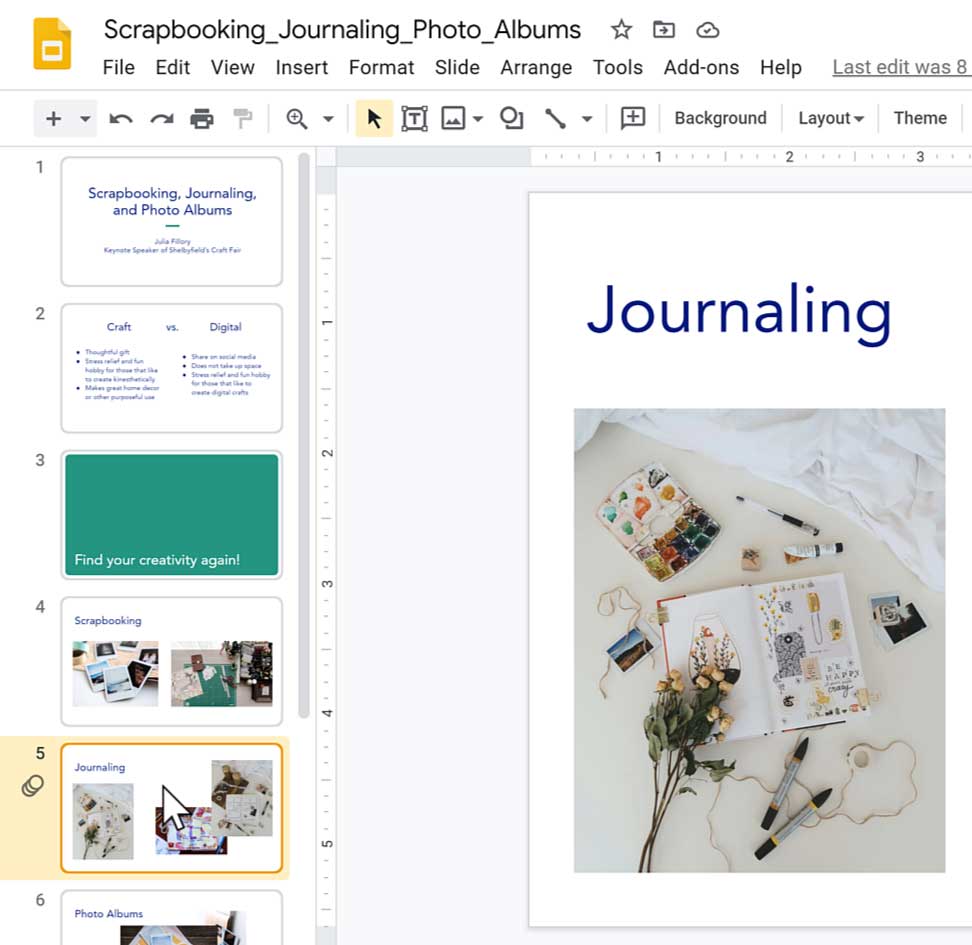Open zoom level dropdown arrow
This screenshot has height=945, width=972.
[329, 118]
